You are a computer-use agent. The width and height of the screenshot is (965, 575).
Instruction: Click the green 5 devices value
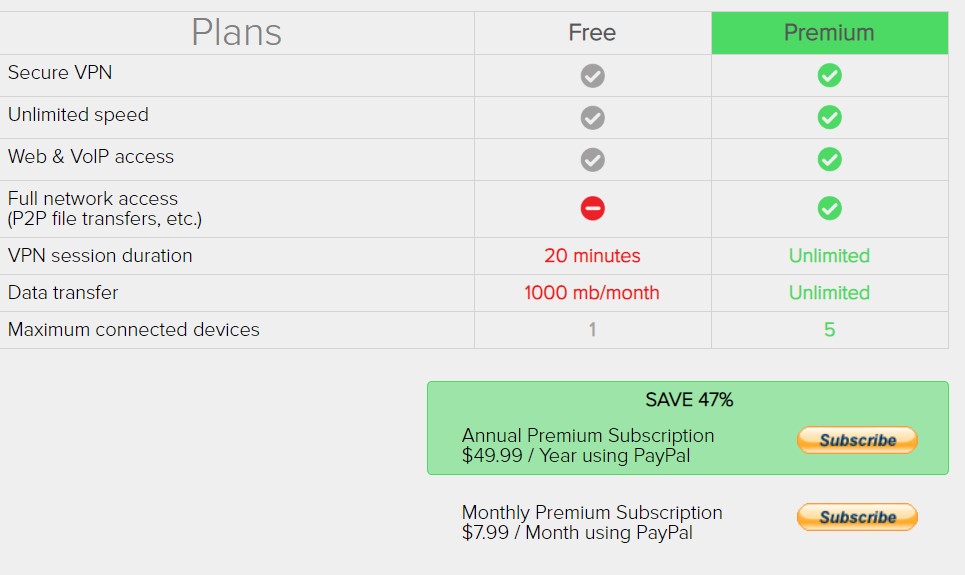[x=830, y=330]
